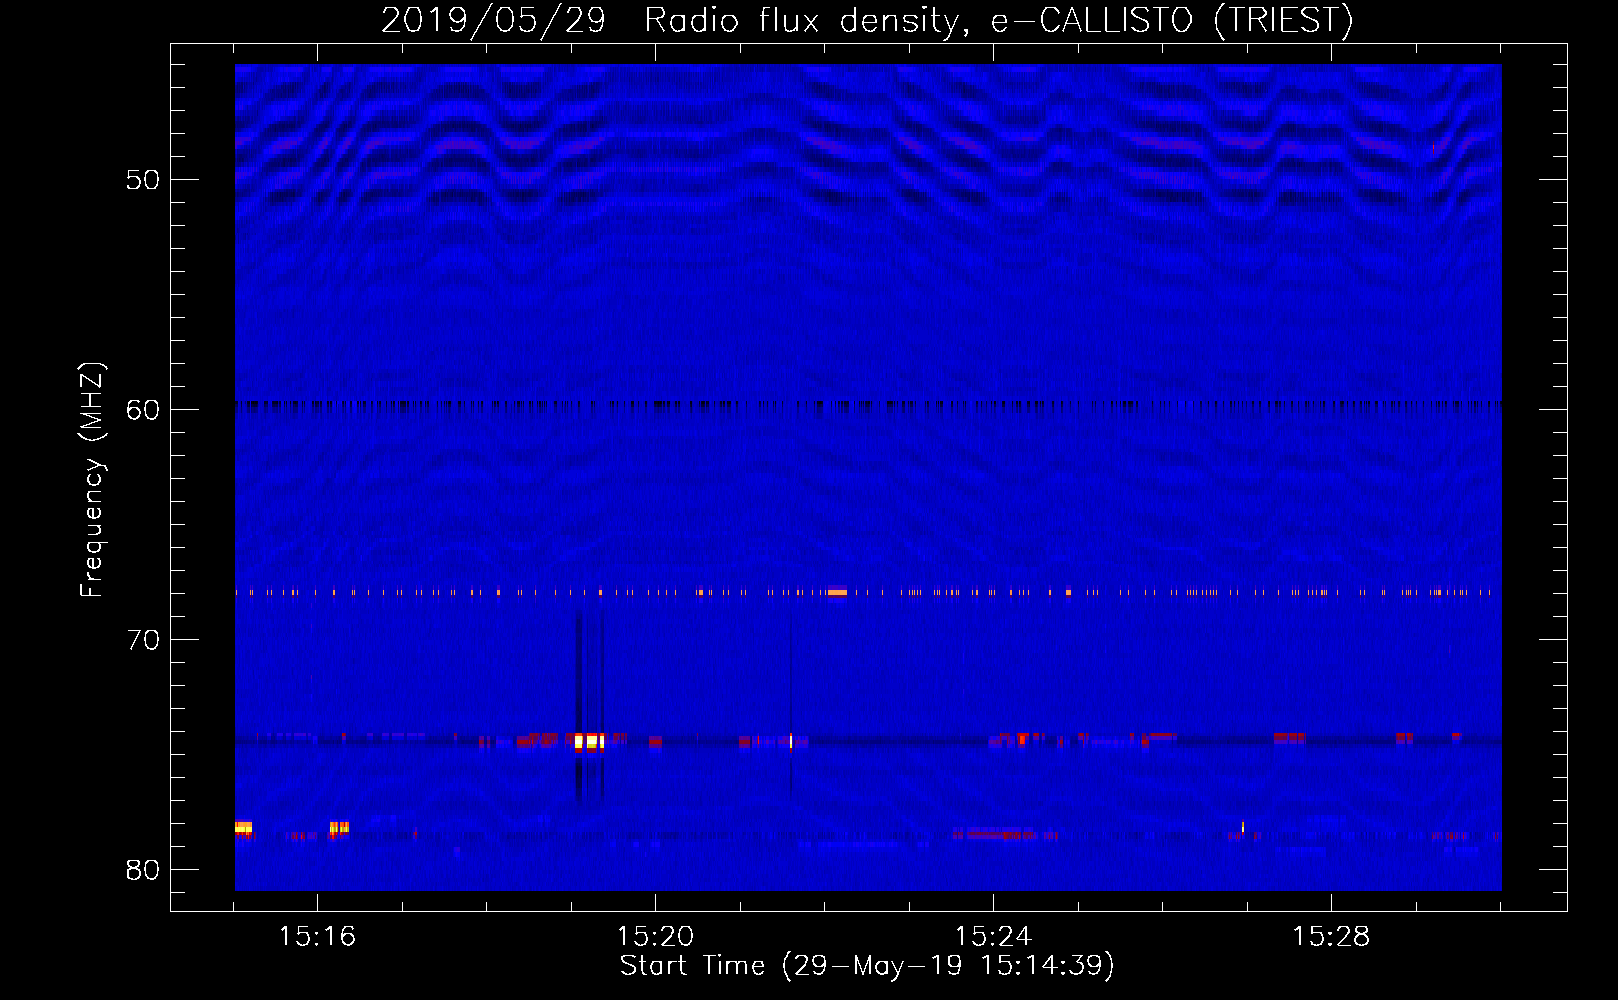This screenshot has height=1000, width=1618.
Task: Click the plot title 'Radio flux density, e-CALLISTO (TRIEST)'
Action: (998, 21)
